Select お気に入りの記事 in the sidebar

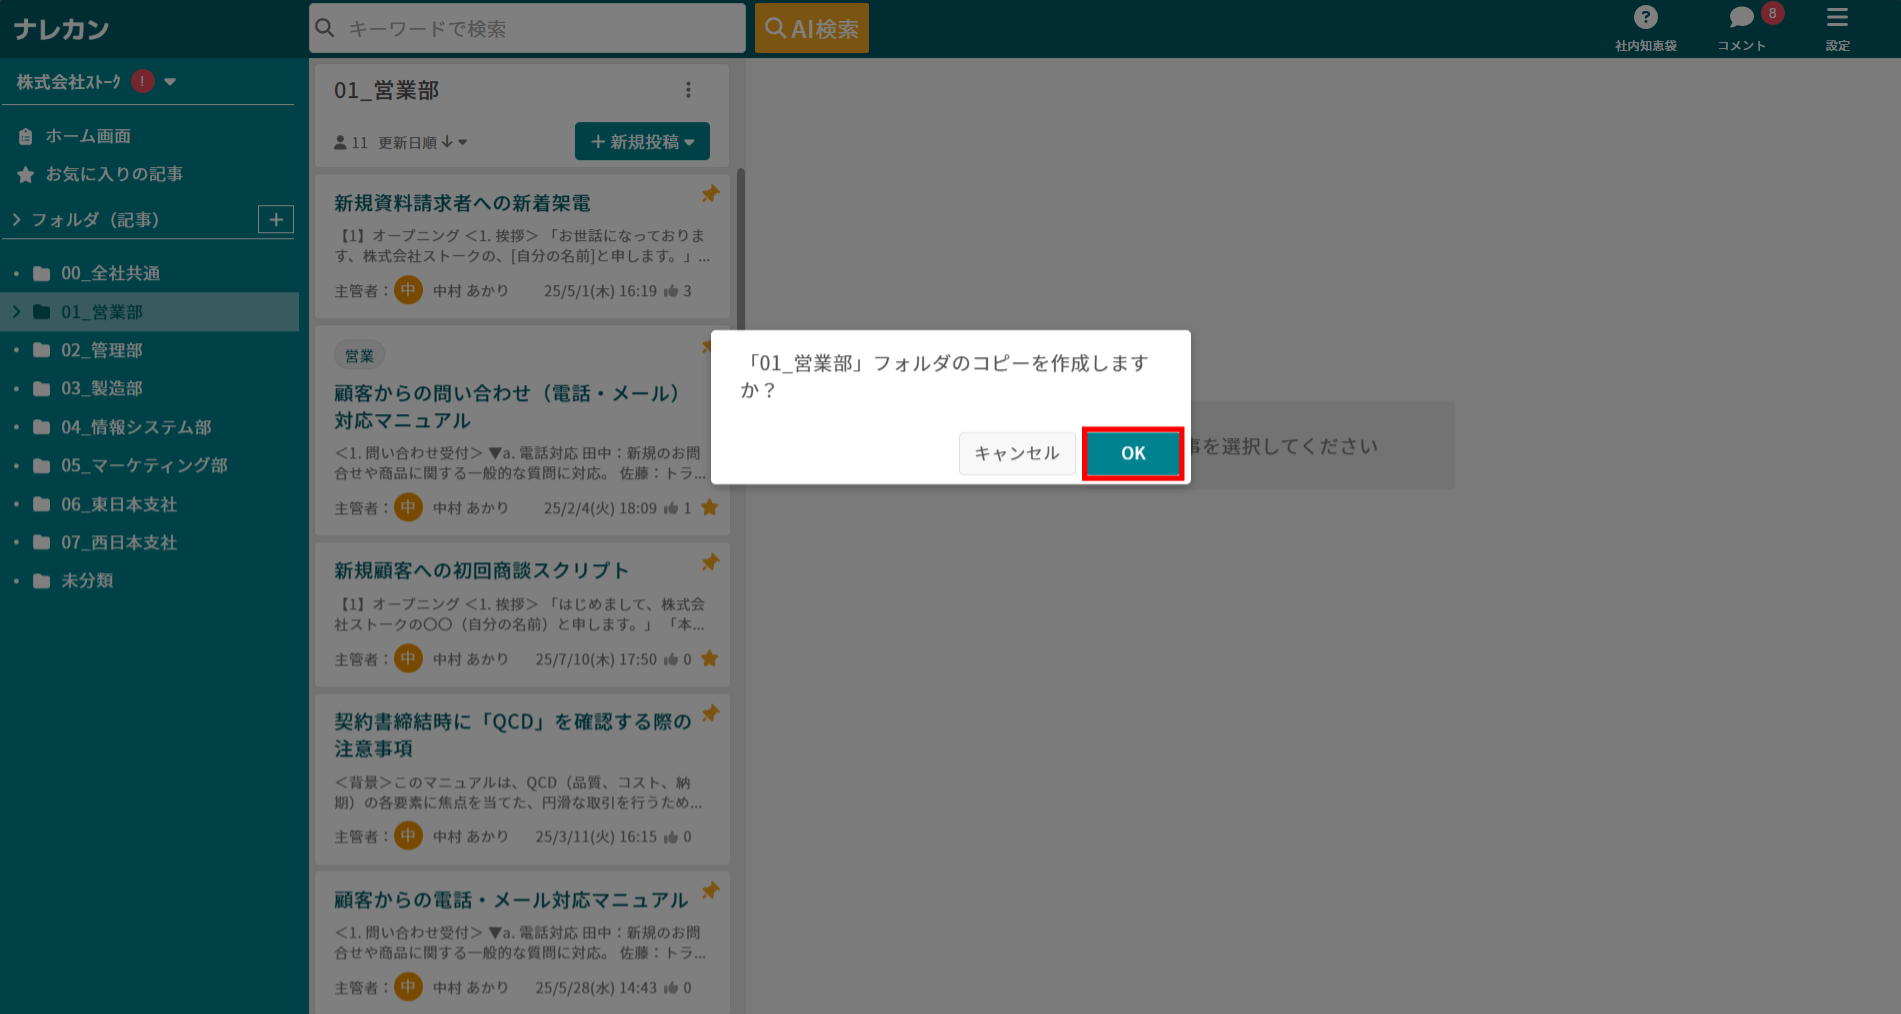point(113,173)
